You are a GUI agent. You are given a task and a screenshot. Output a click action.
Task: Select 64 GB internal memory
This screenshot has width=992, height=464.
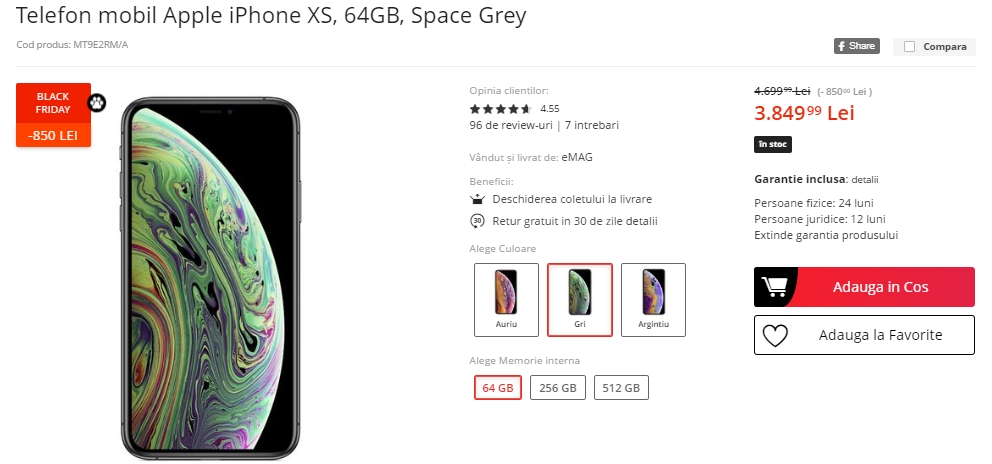pyautogui.click(x=497, y=388)
